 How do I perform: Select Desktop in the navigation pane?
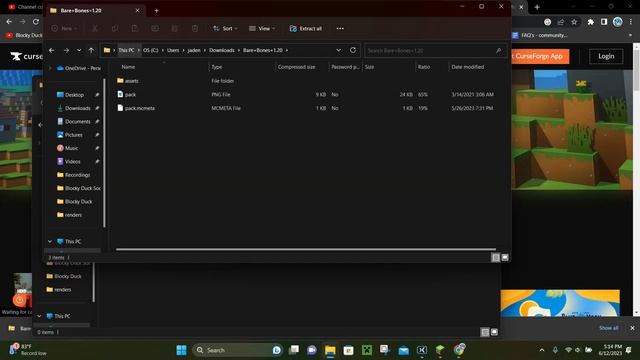click(x=74, y=95)
